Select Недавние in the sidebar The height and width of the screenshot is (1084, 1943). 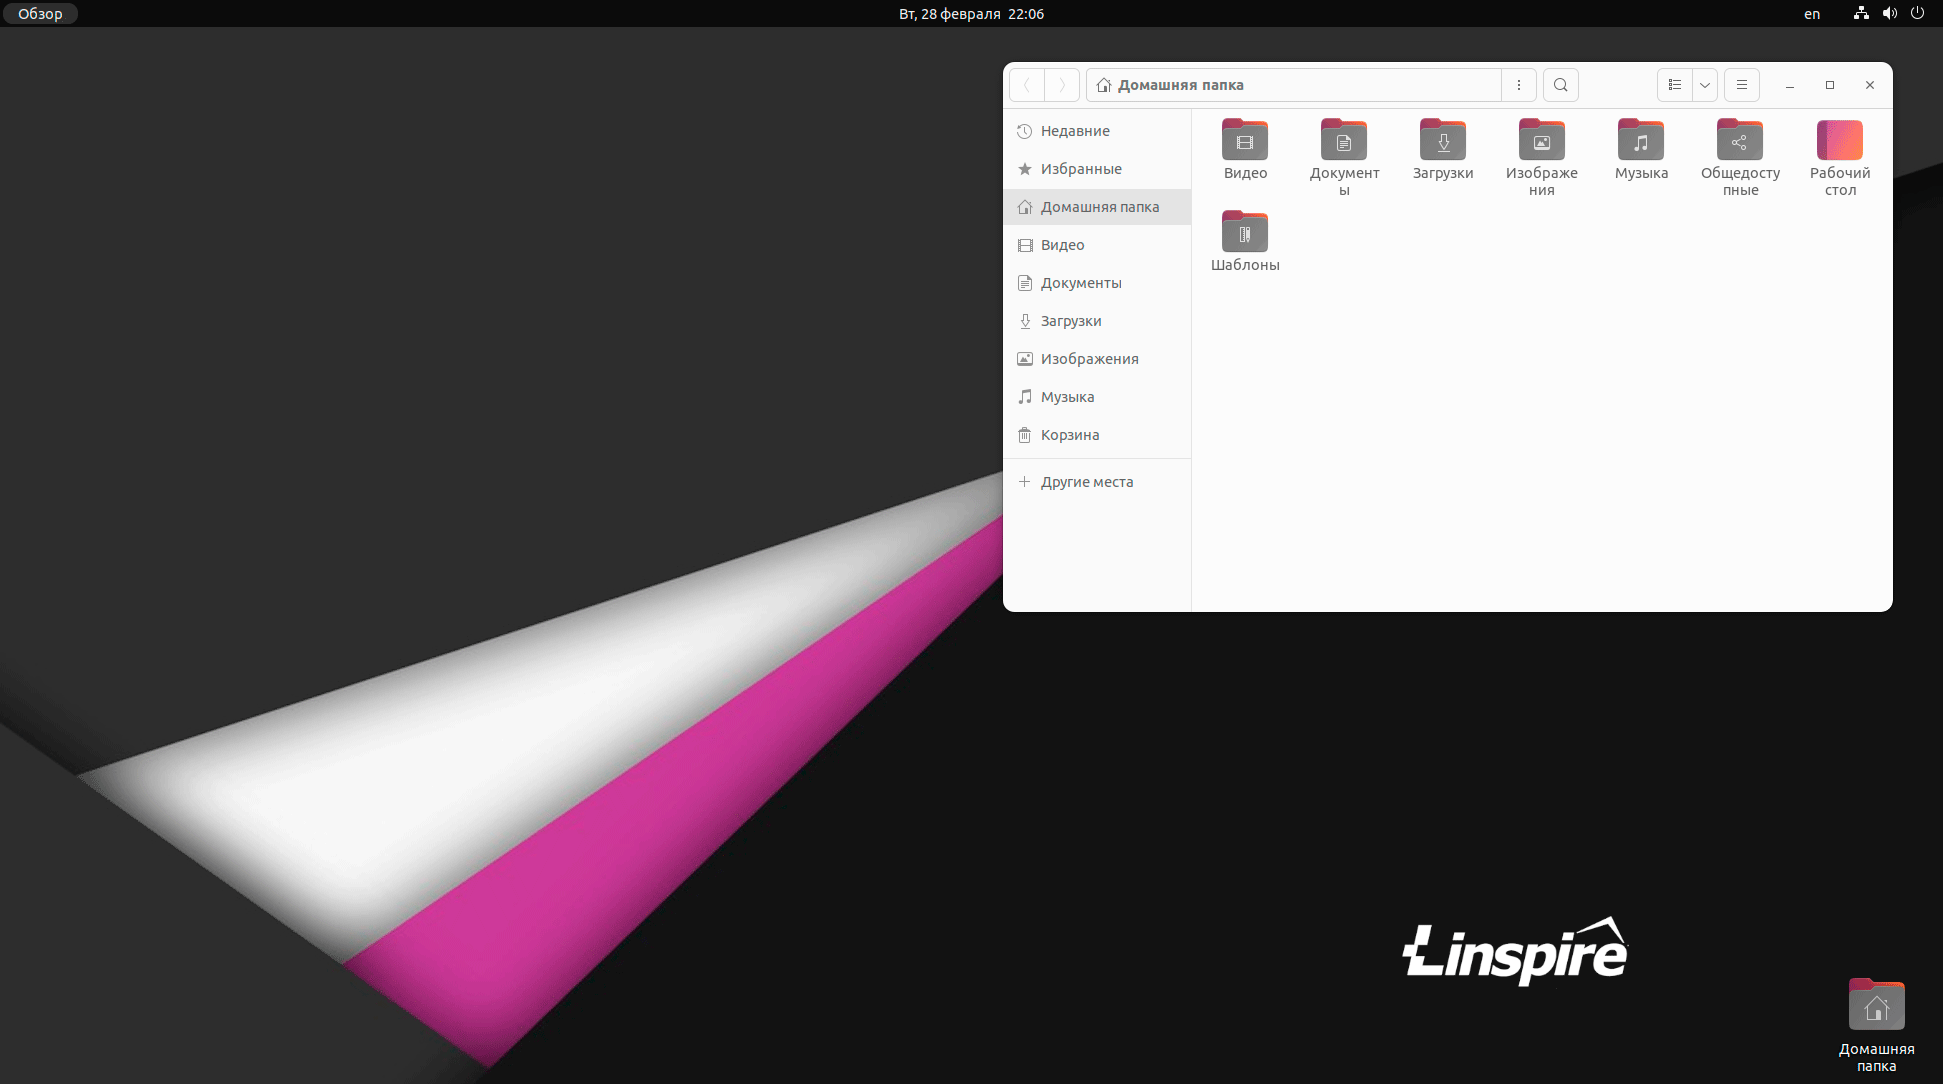pyautogui.click(x=1075, y=131)
